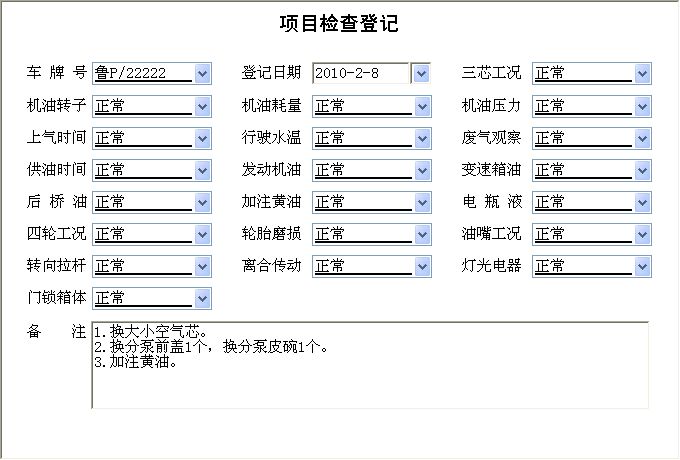Screen dimensions: 680x460
Task: Open the 机油压力 dropdown arrow
Action: pos(643,106)
